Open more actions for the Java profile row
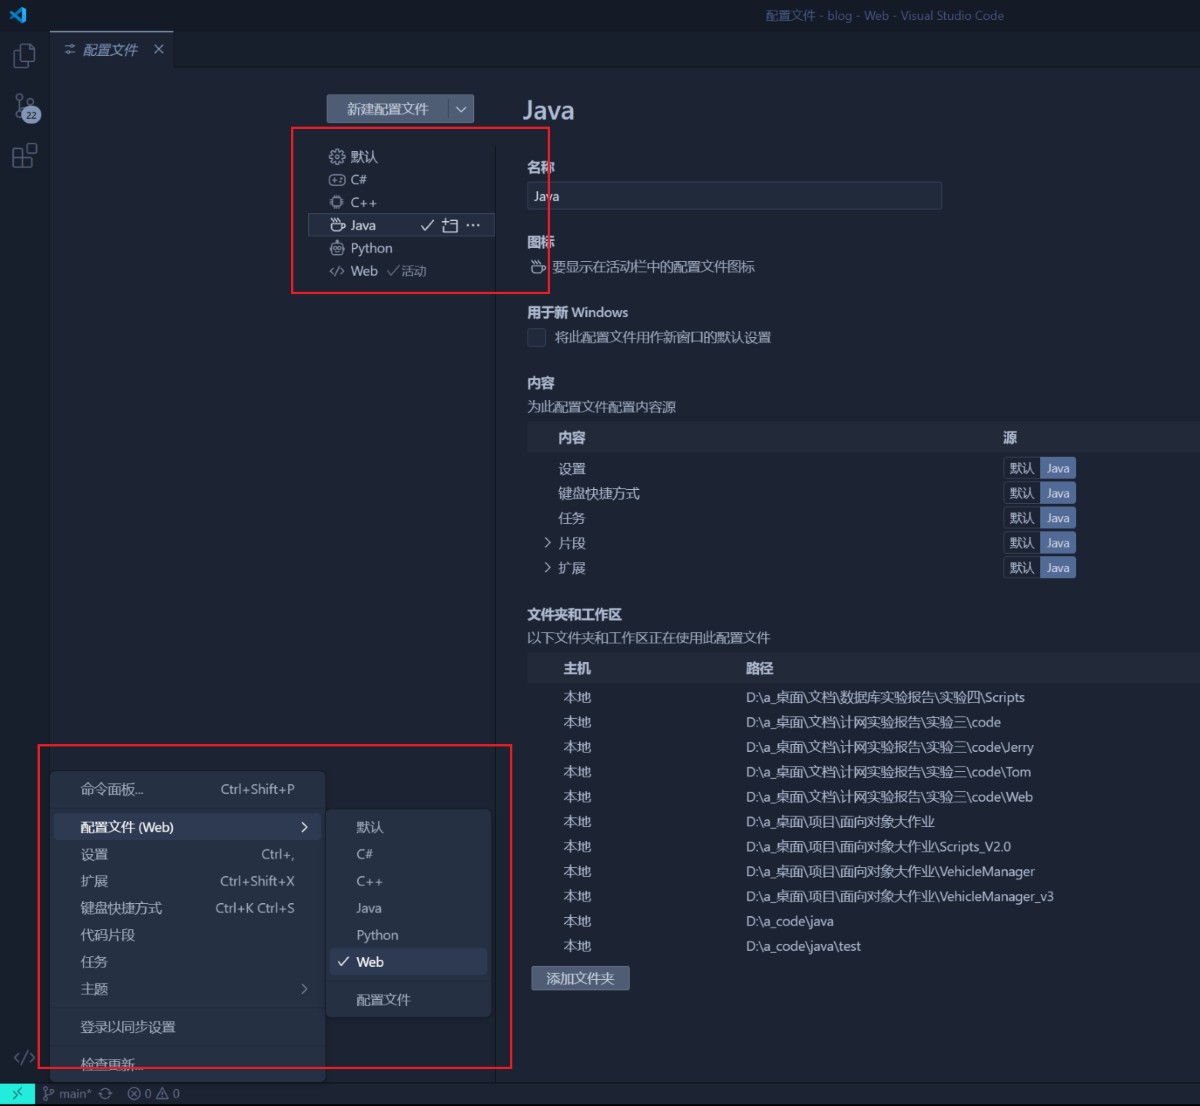Image resolution: width=1200 pixels, height=1106 pixels. pyautogui.click(x=473, y=226)
